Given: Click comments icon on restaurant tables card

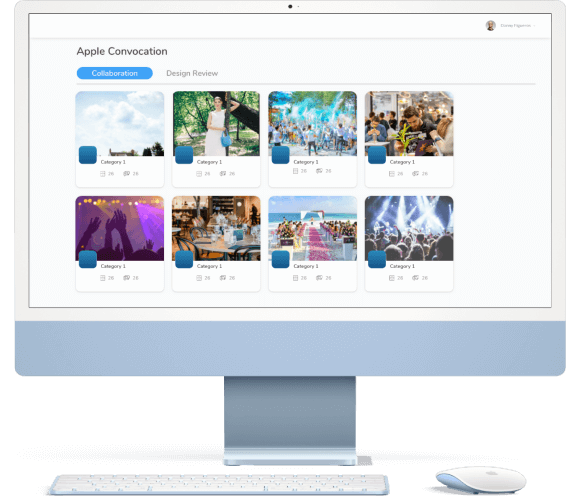Looking at the screenshot, I should click(x=223, y=278).
